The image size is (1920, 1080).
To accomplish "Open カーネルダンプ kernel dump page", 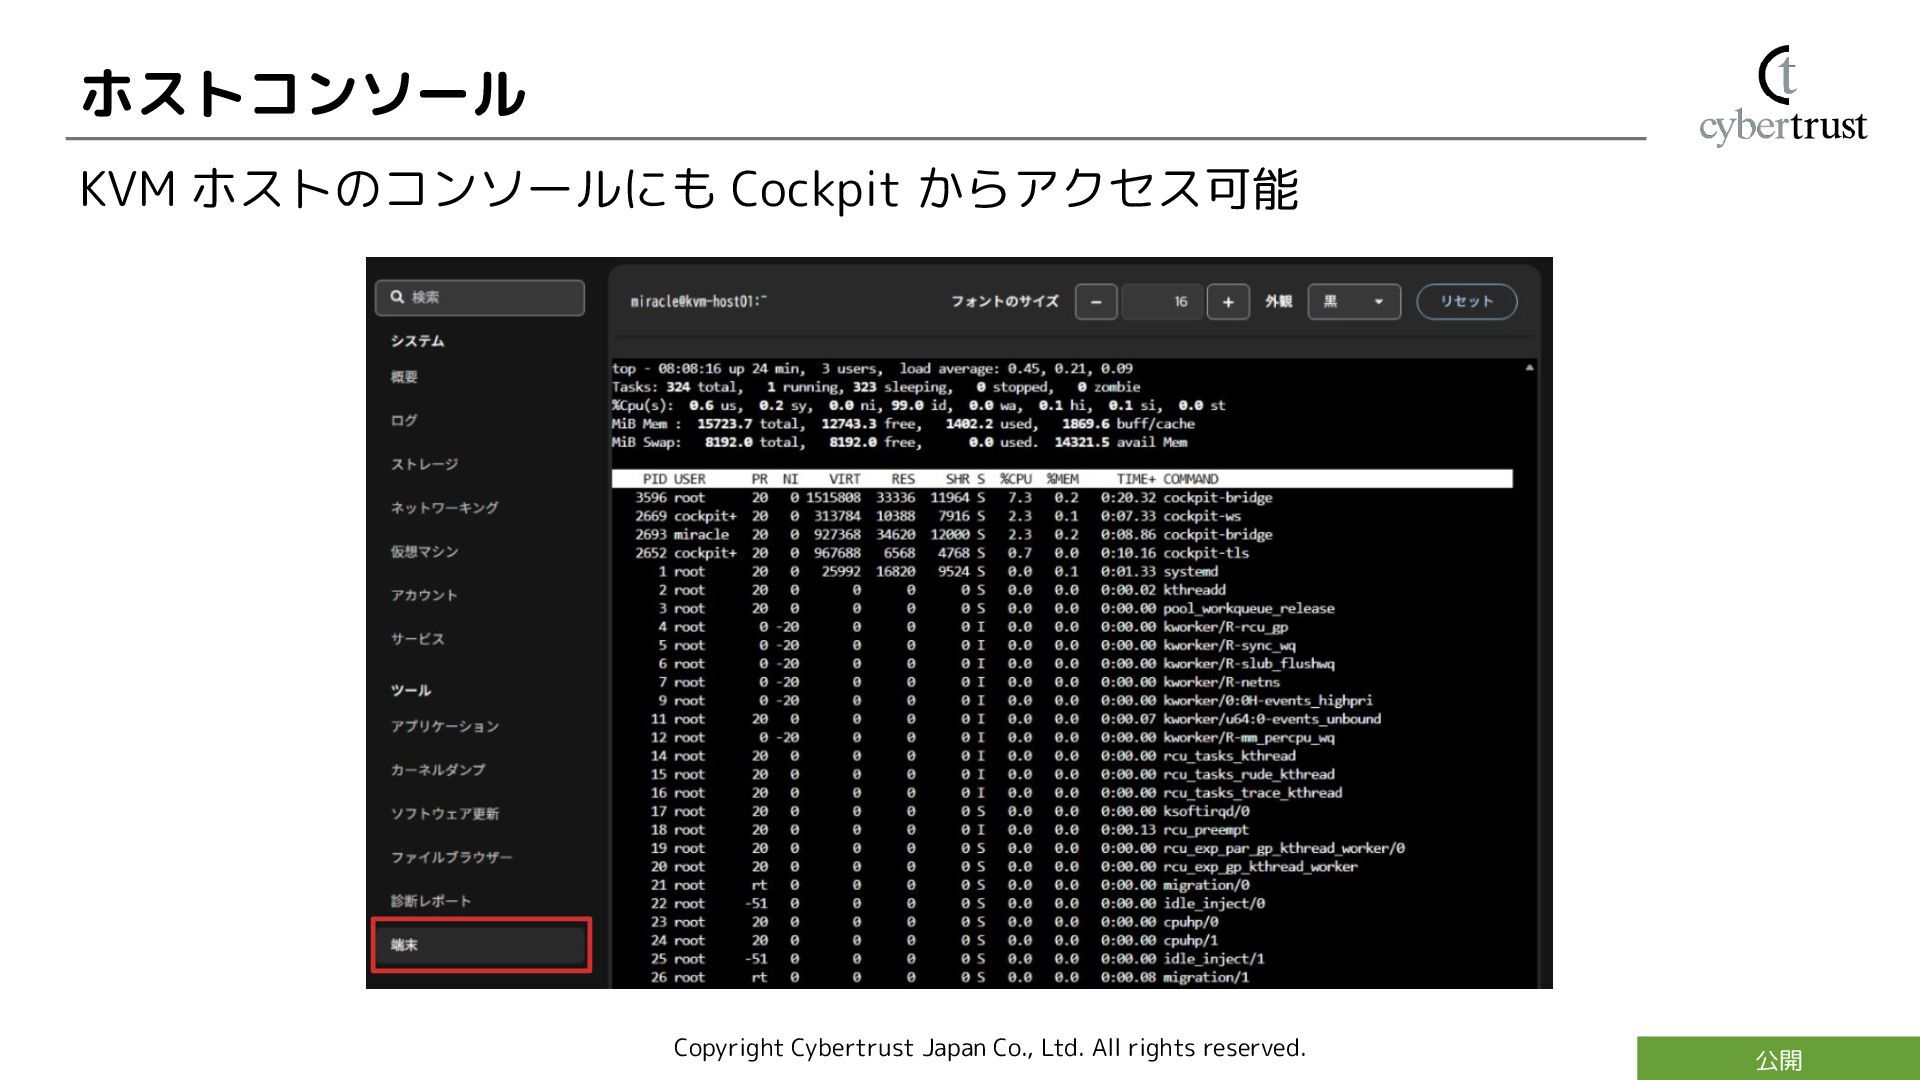I will pyautogui.click(x=438, y=770).
